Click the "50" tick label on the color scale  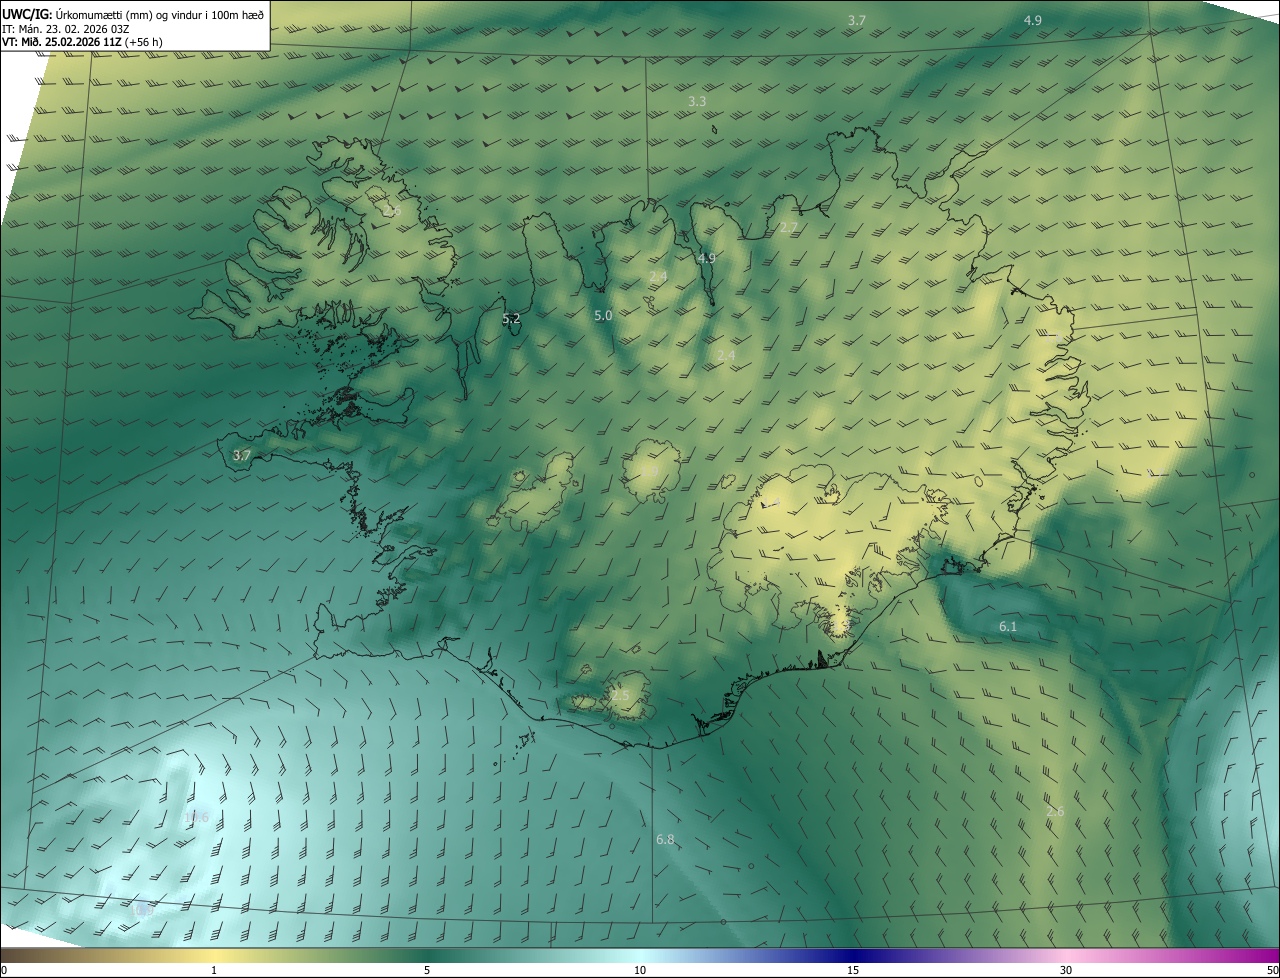coord(1272,970)
